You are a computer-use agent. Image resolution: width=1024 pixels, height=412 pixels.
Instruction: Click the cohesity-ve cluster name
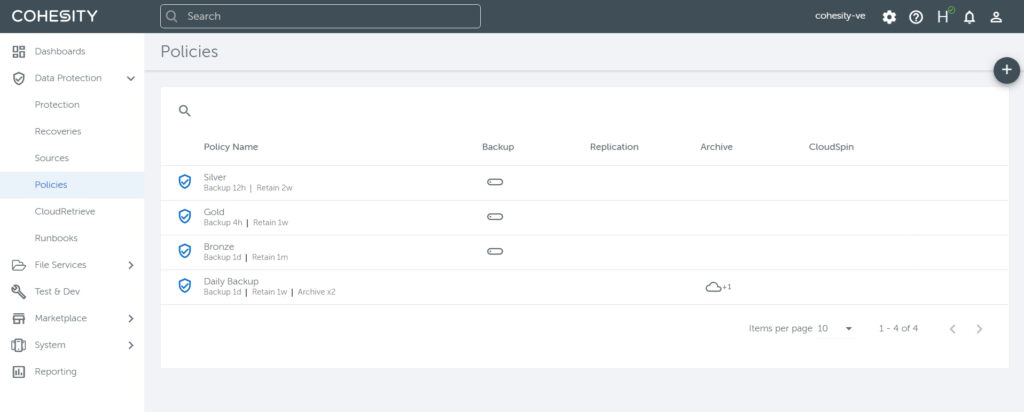tap(840, 16)
